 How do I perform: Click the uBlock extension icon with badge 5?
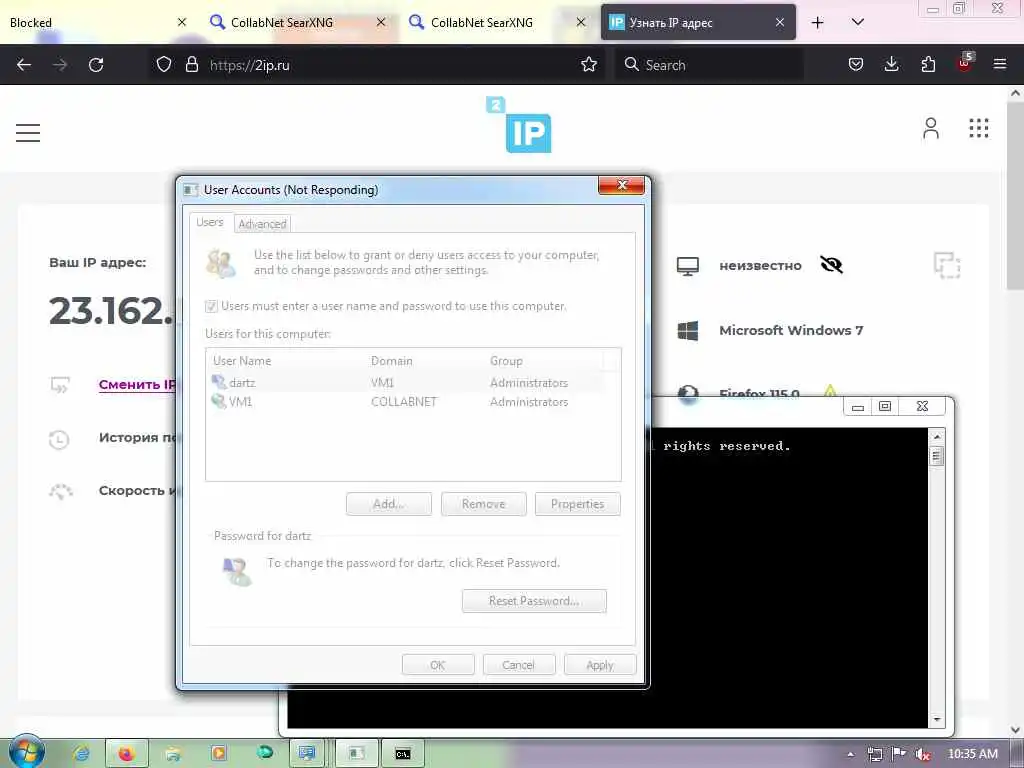click(965, 63)
